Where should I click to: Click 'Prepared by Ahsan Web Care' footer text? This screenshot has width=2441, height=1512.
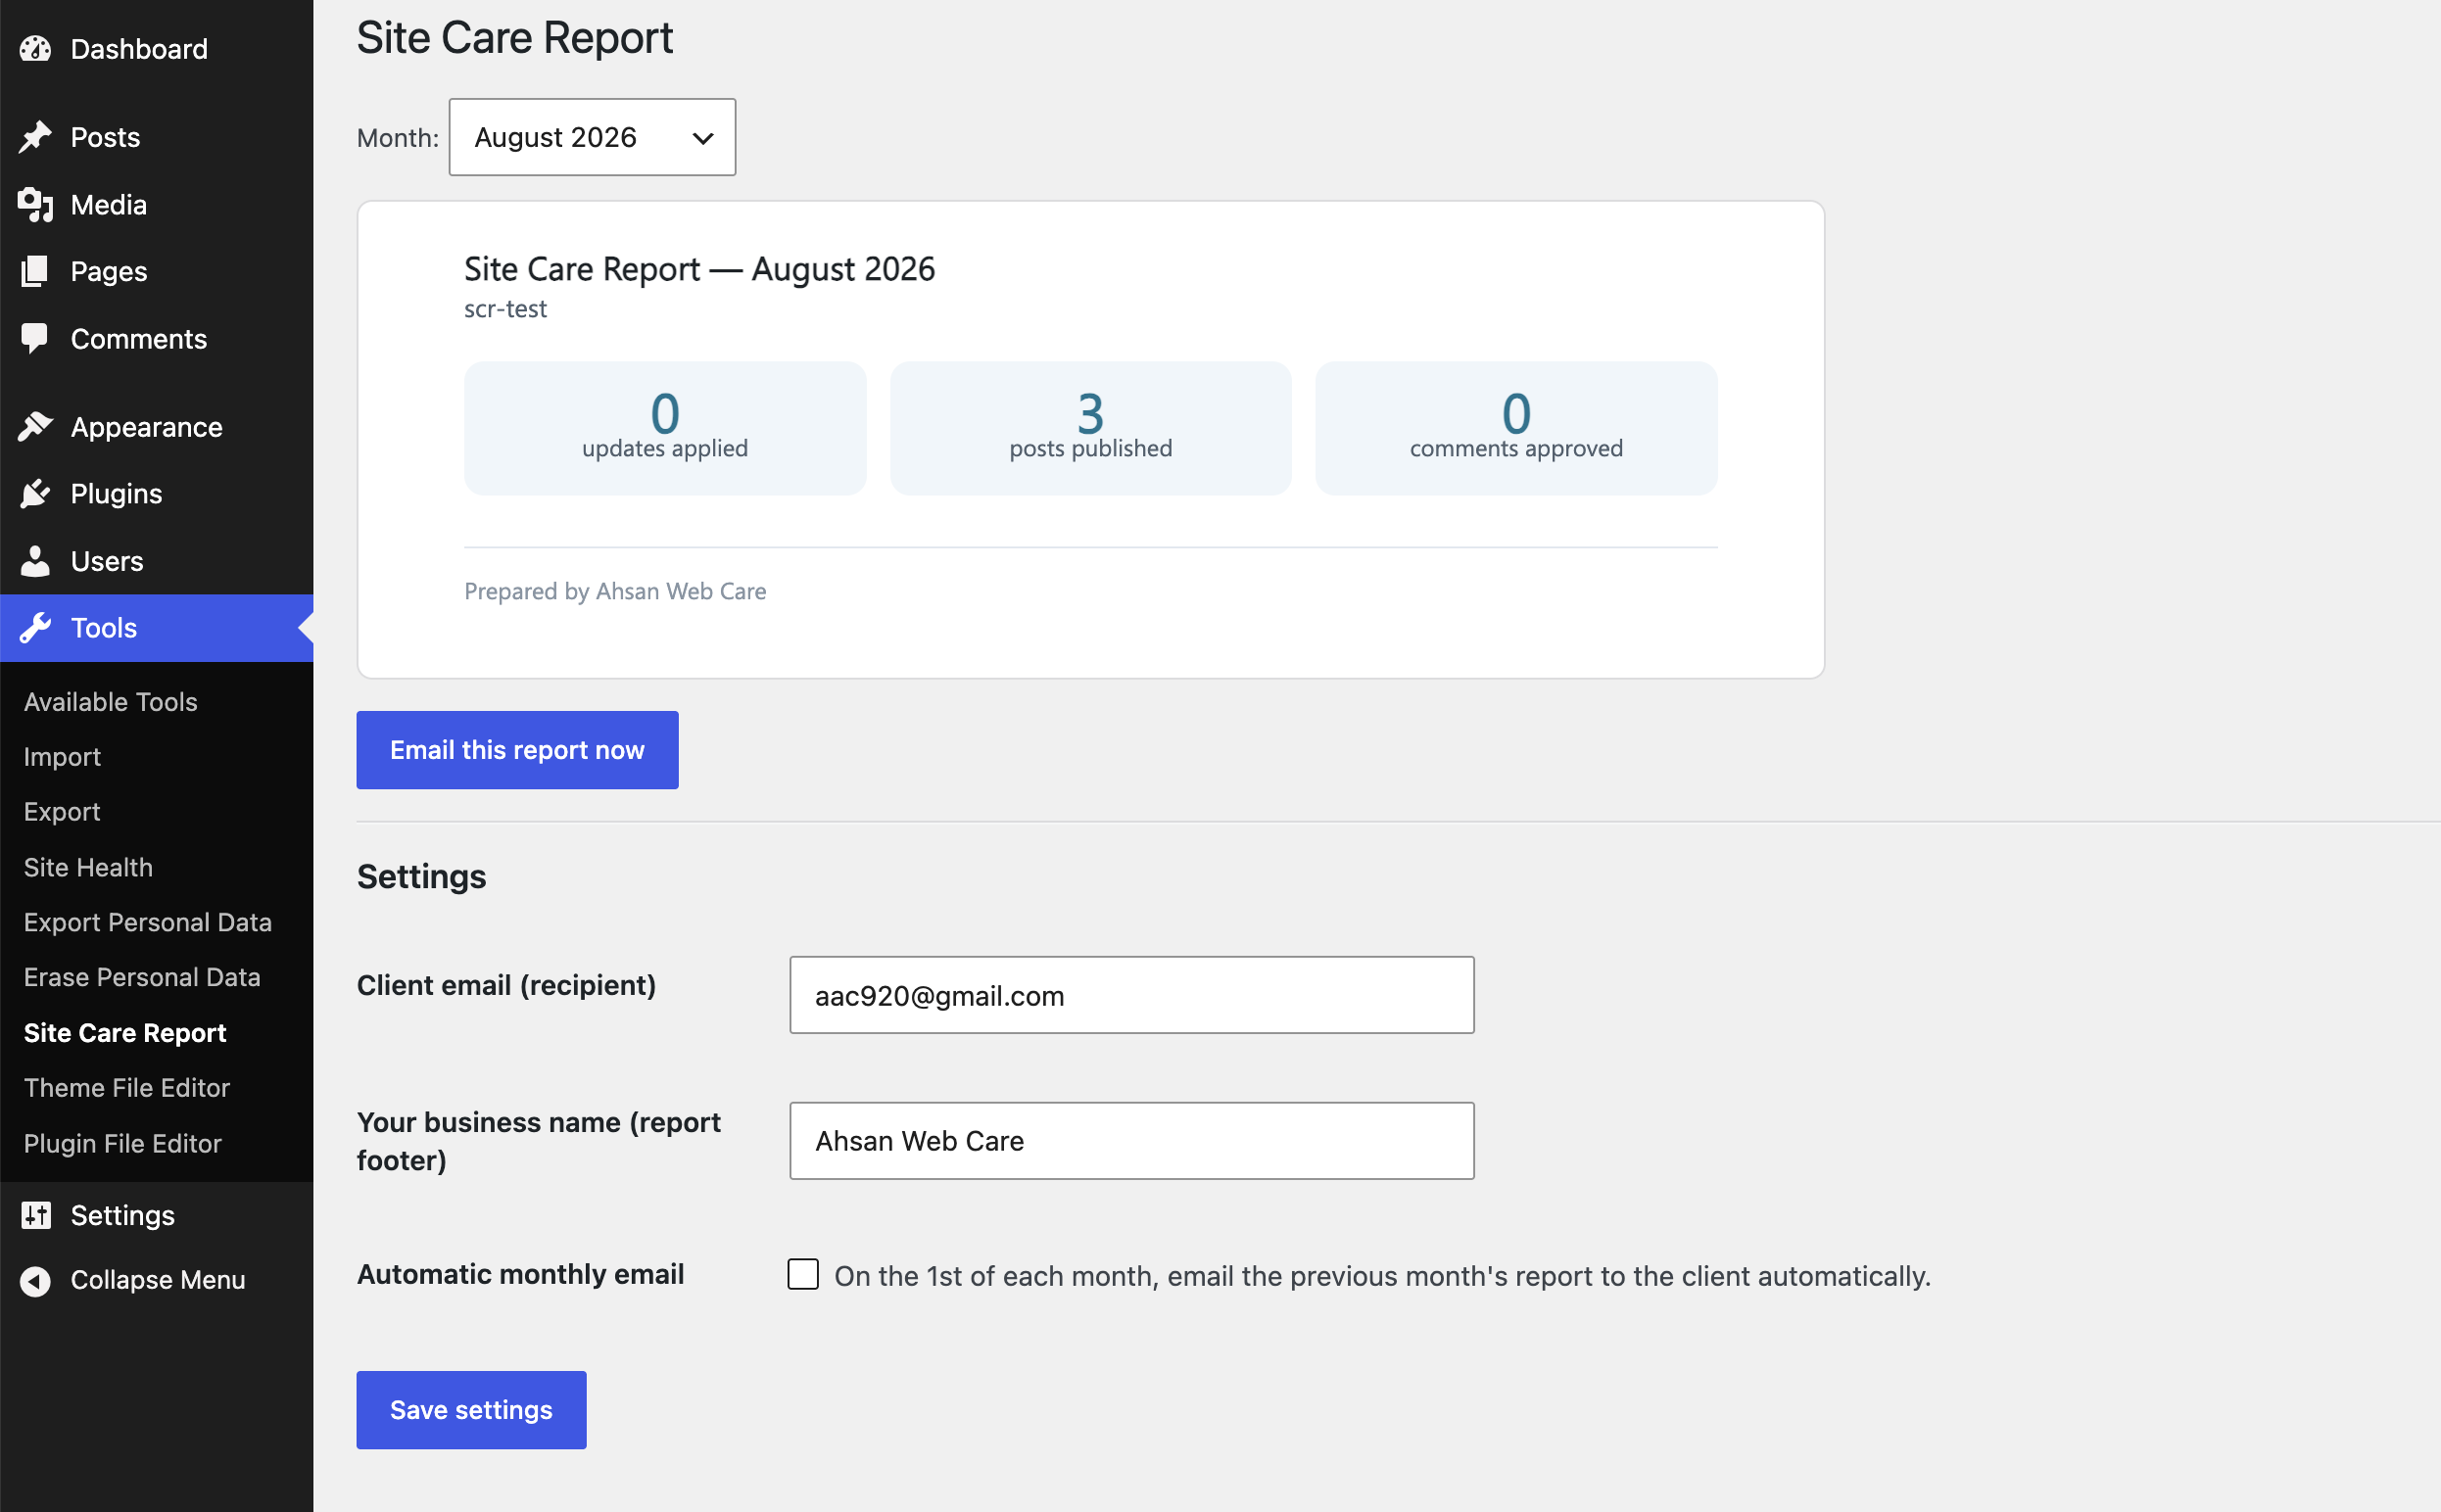(615, 591)
